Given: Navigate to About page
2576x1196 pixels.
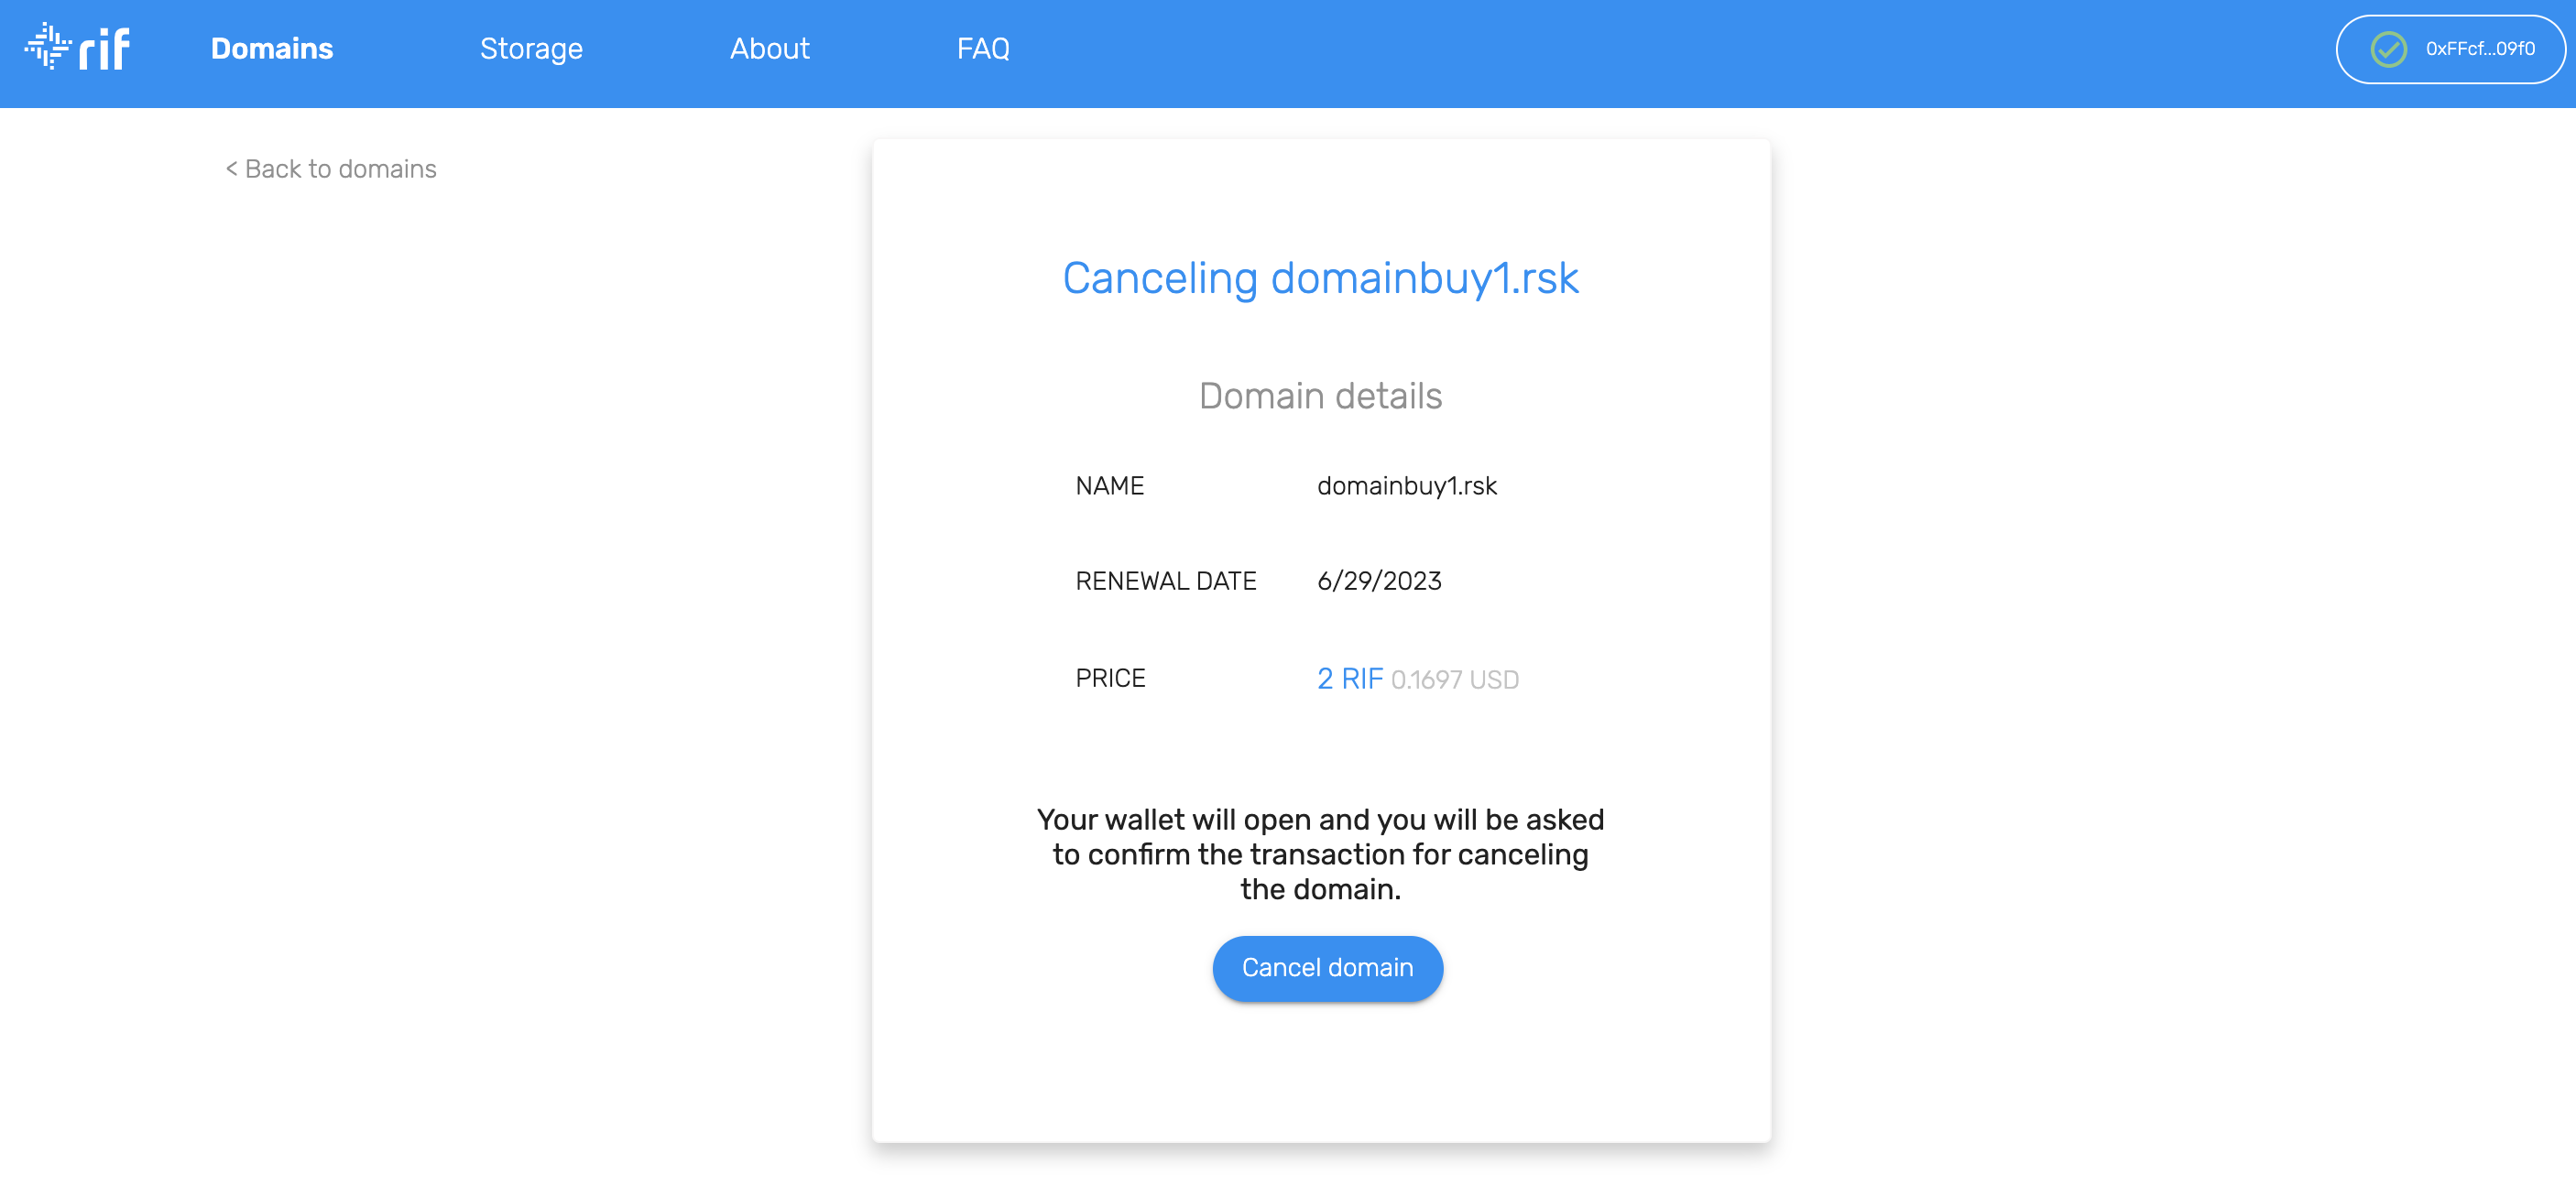Looking at the screenshot, I should (x=768, y=48).
